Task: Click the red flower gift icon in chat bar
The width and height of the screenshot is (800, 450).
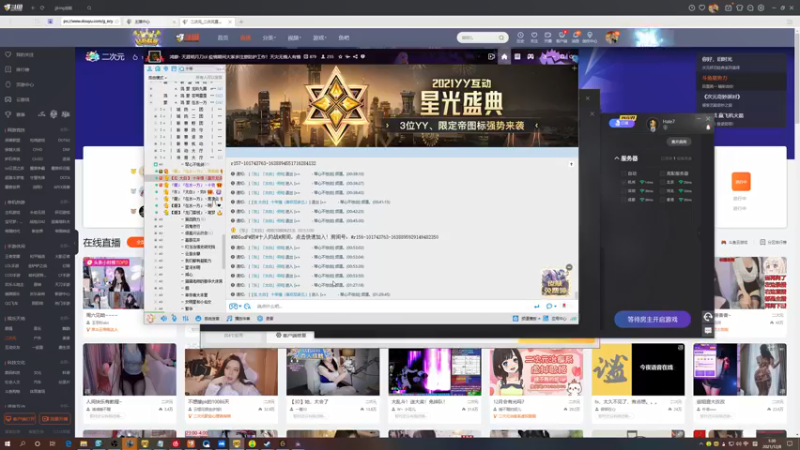Action: pyautogui.click(x=564, y=306)
